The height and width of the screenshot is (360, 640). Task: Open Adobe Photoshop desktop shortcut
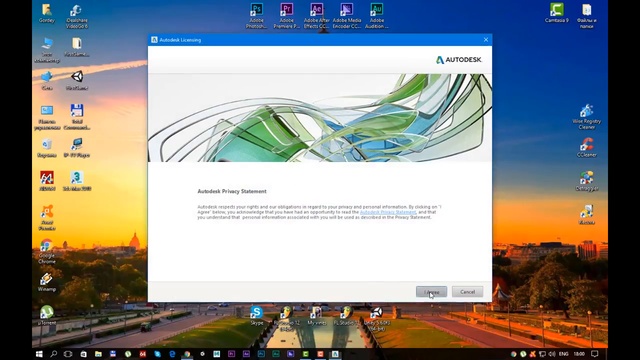[x=256, y=16]
